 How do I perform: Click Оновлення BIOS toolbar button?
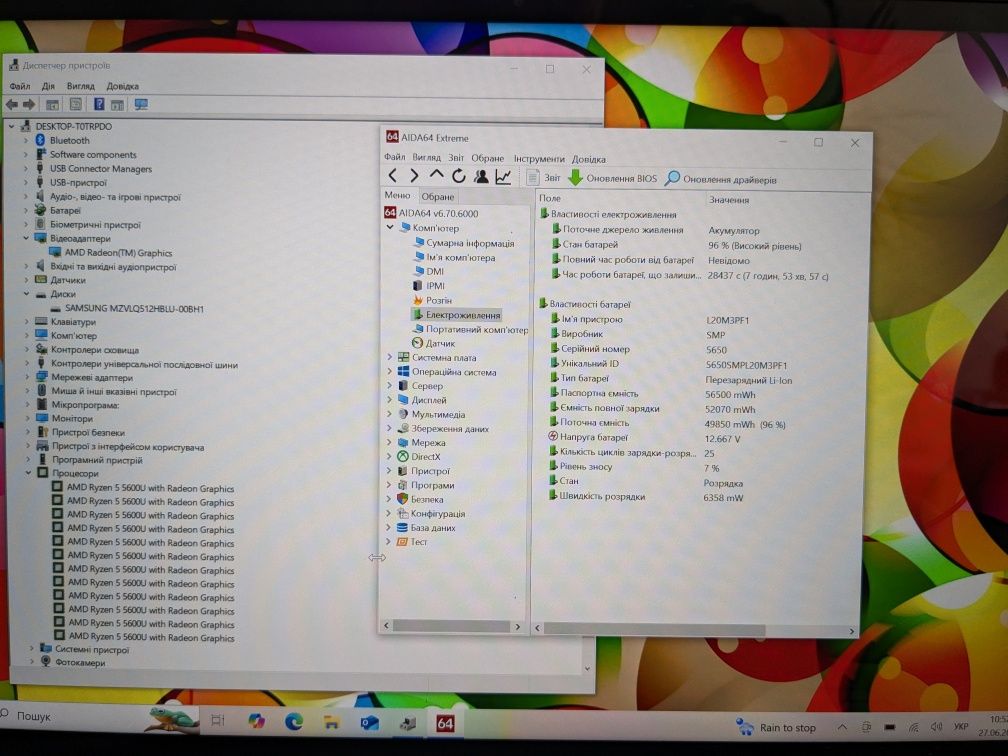(x=613, y=178)
